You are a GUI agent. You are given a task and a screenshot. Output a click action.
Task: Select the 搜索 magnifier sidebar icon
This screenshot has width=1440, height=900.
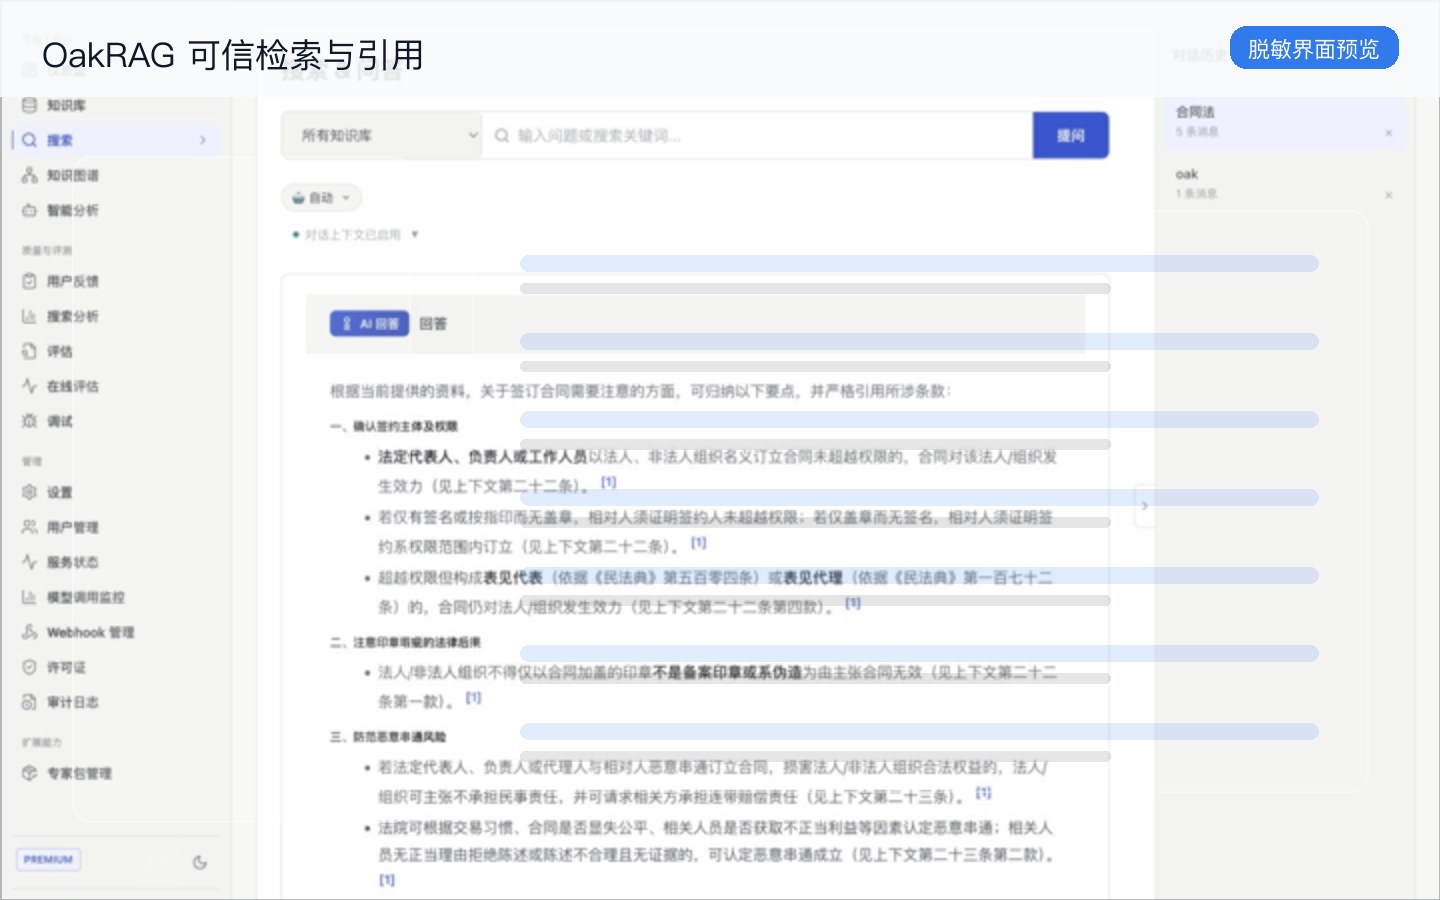pos(30,140)
